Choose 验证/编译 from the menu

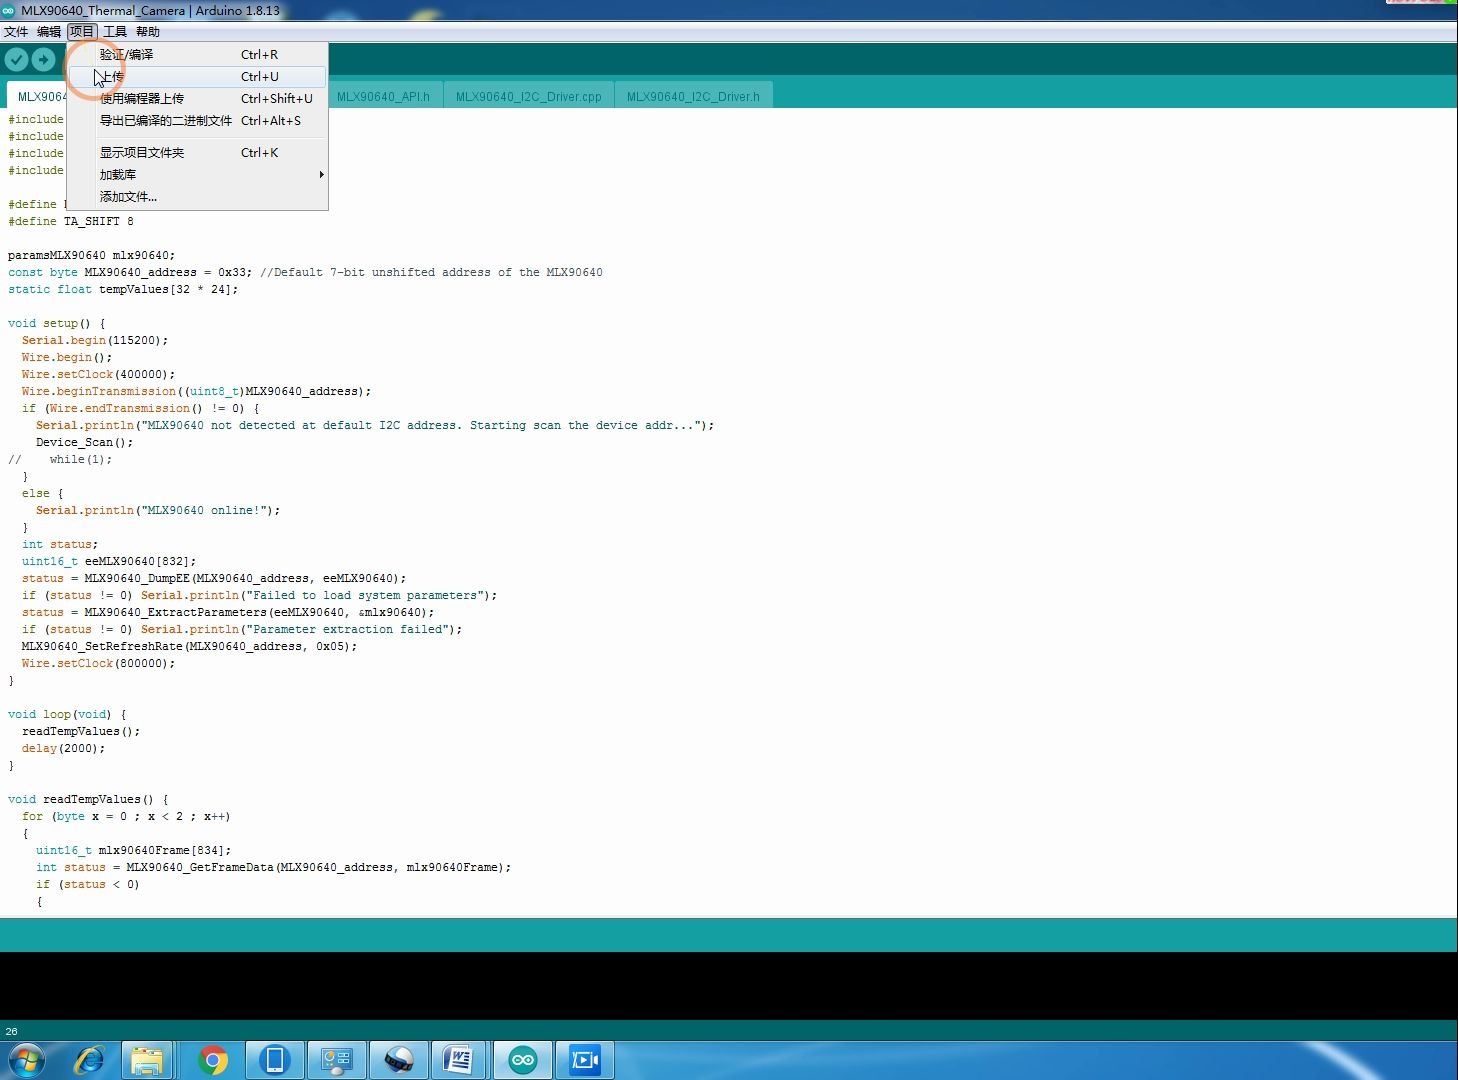[197, 55]
